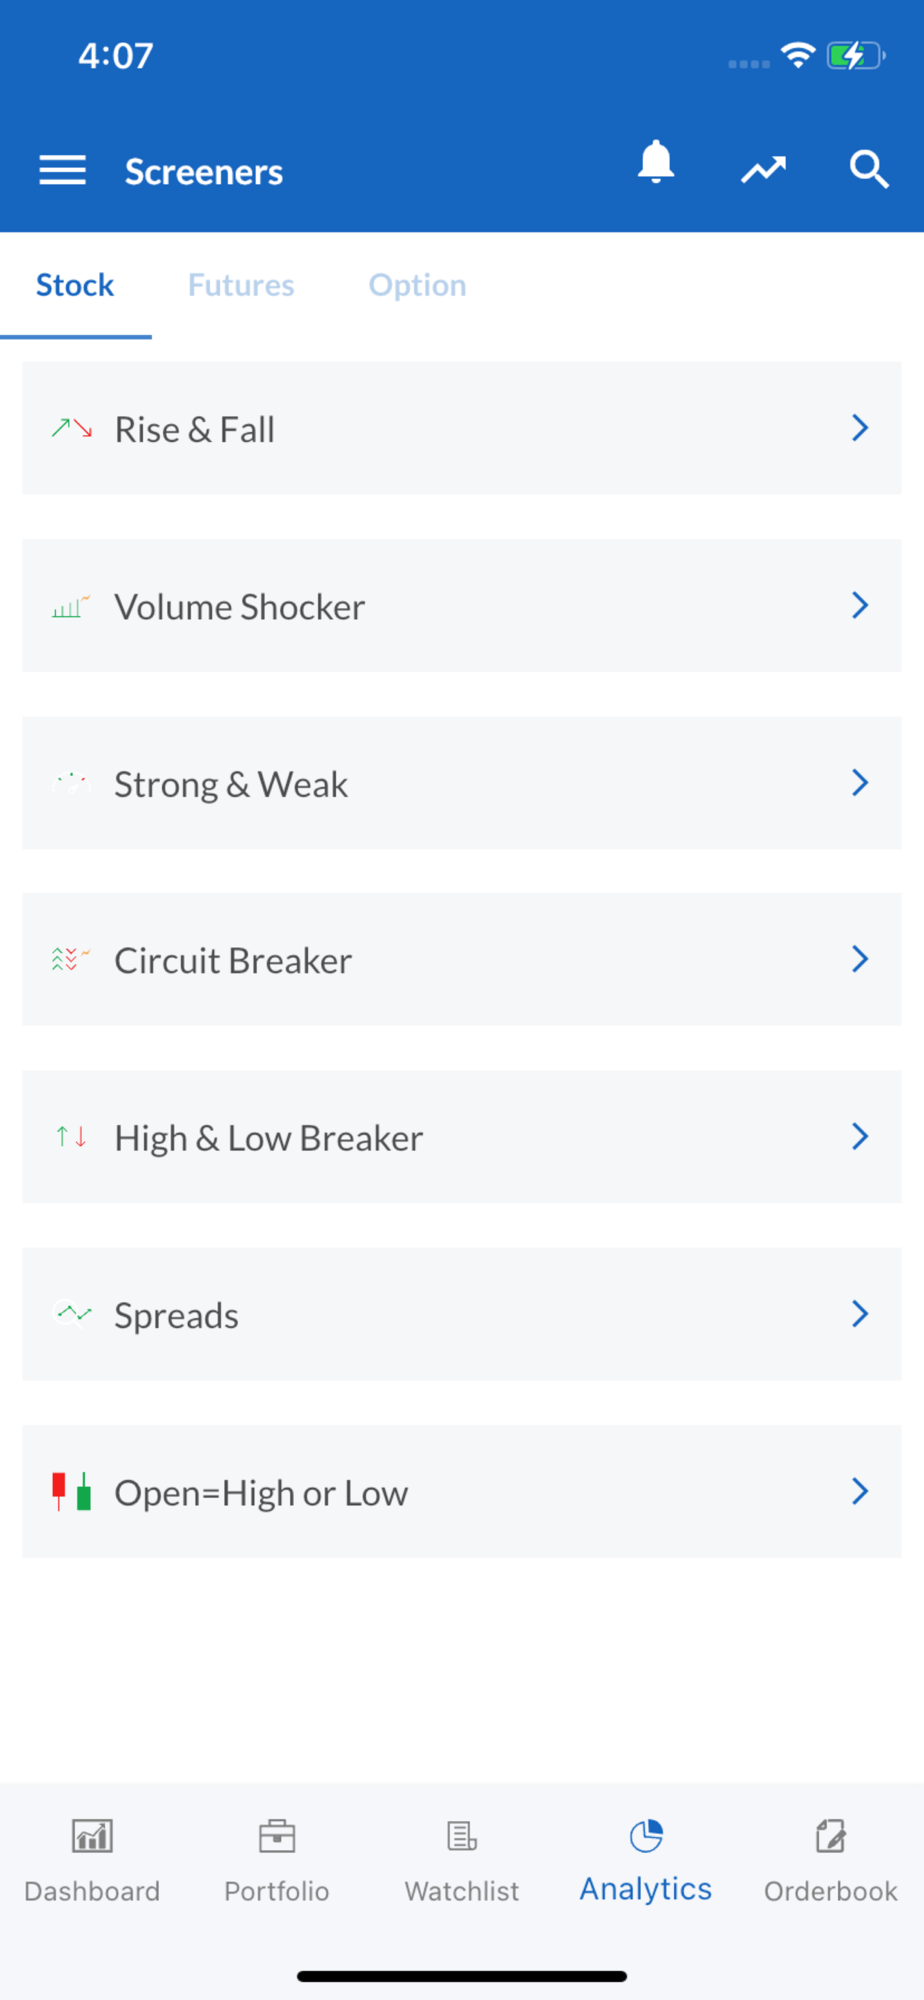This screenshot has height=2000, width=924.
Task: Open the Orderbook bottom icon
Action: click(831, 1837)
